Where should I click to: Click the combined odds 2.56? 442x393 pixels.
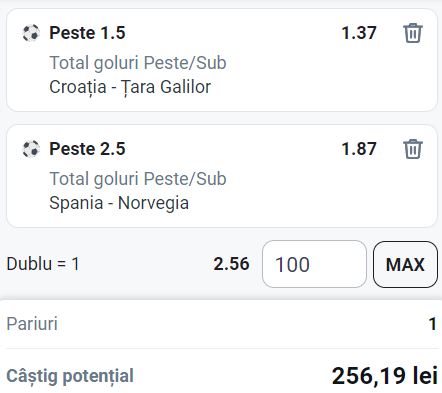click(231, 264)
